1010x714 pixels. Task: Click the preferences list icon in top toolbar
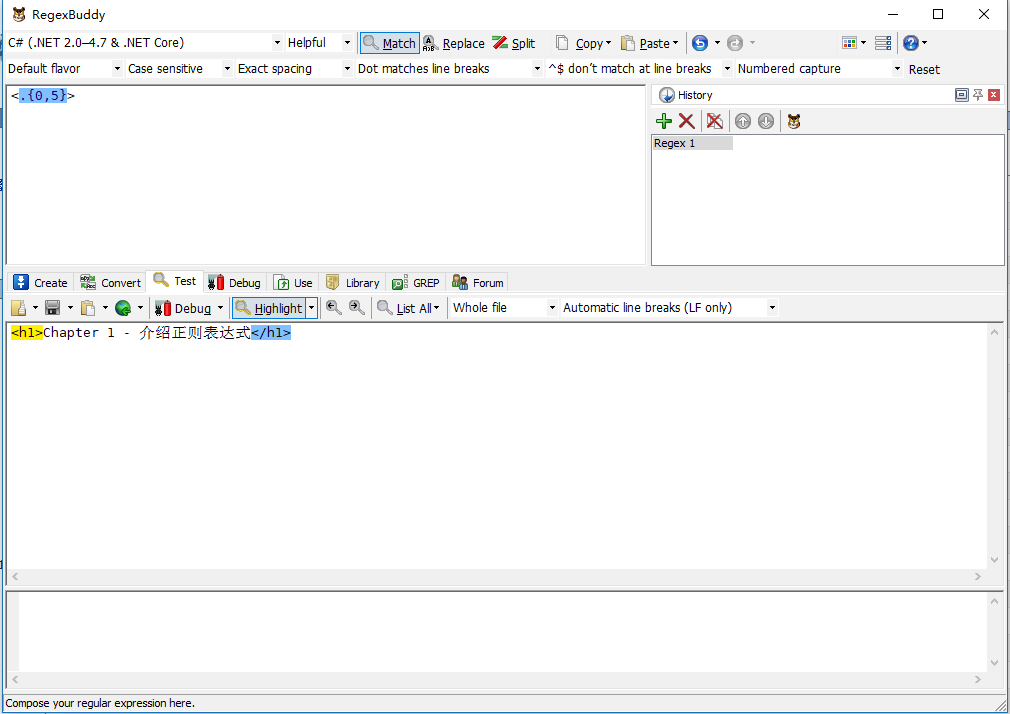tap(883, 43)
